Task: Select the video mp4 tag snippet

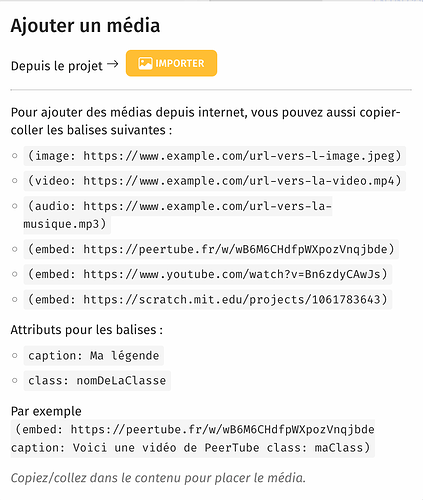Action: [215, 181]
